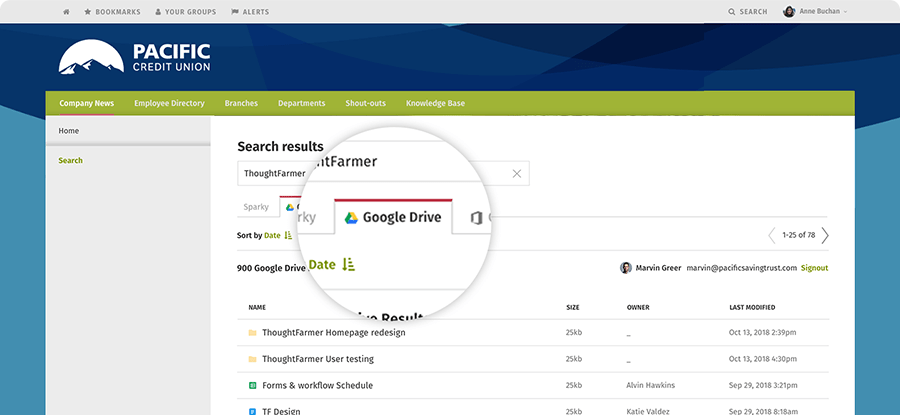This screenshot has width=900, height=415.
Task: Click document icon for TF Design
Action: tap(252, 412)
